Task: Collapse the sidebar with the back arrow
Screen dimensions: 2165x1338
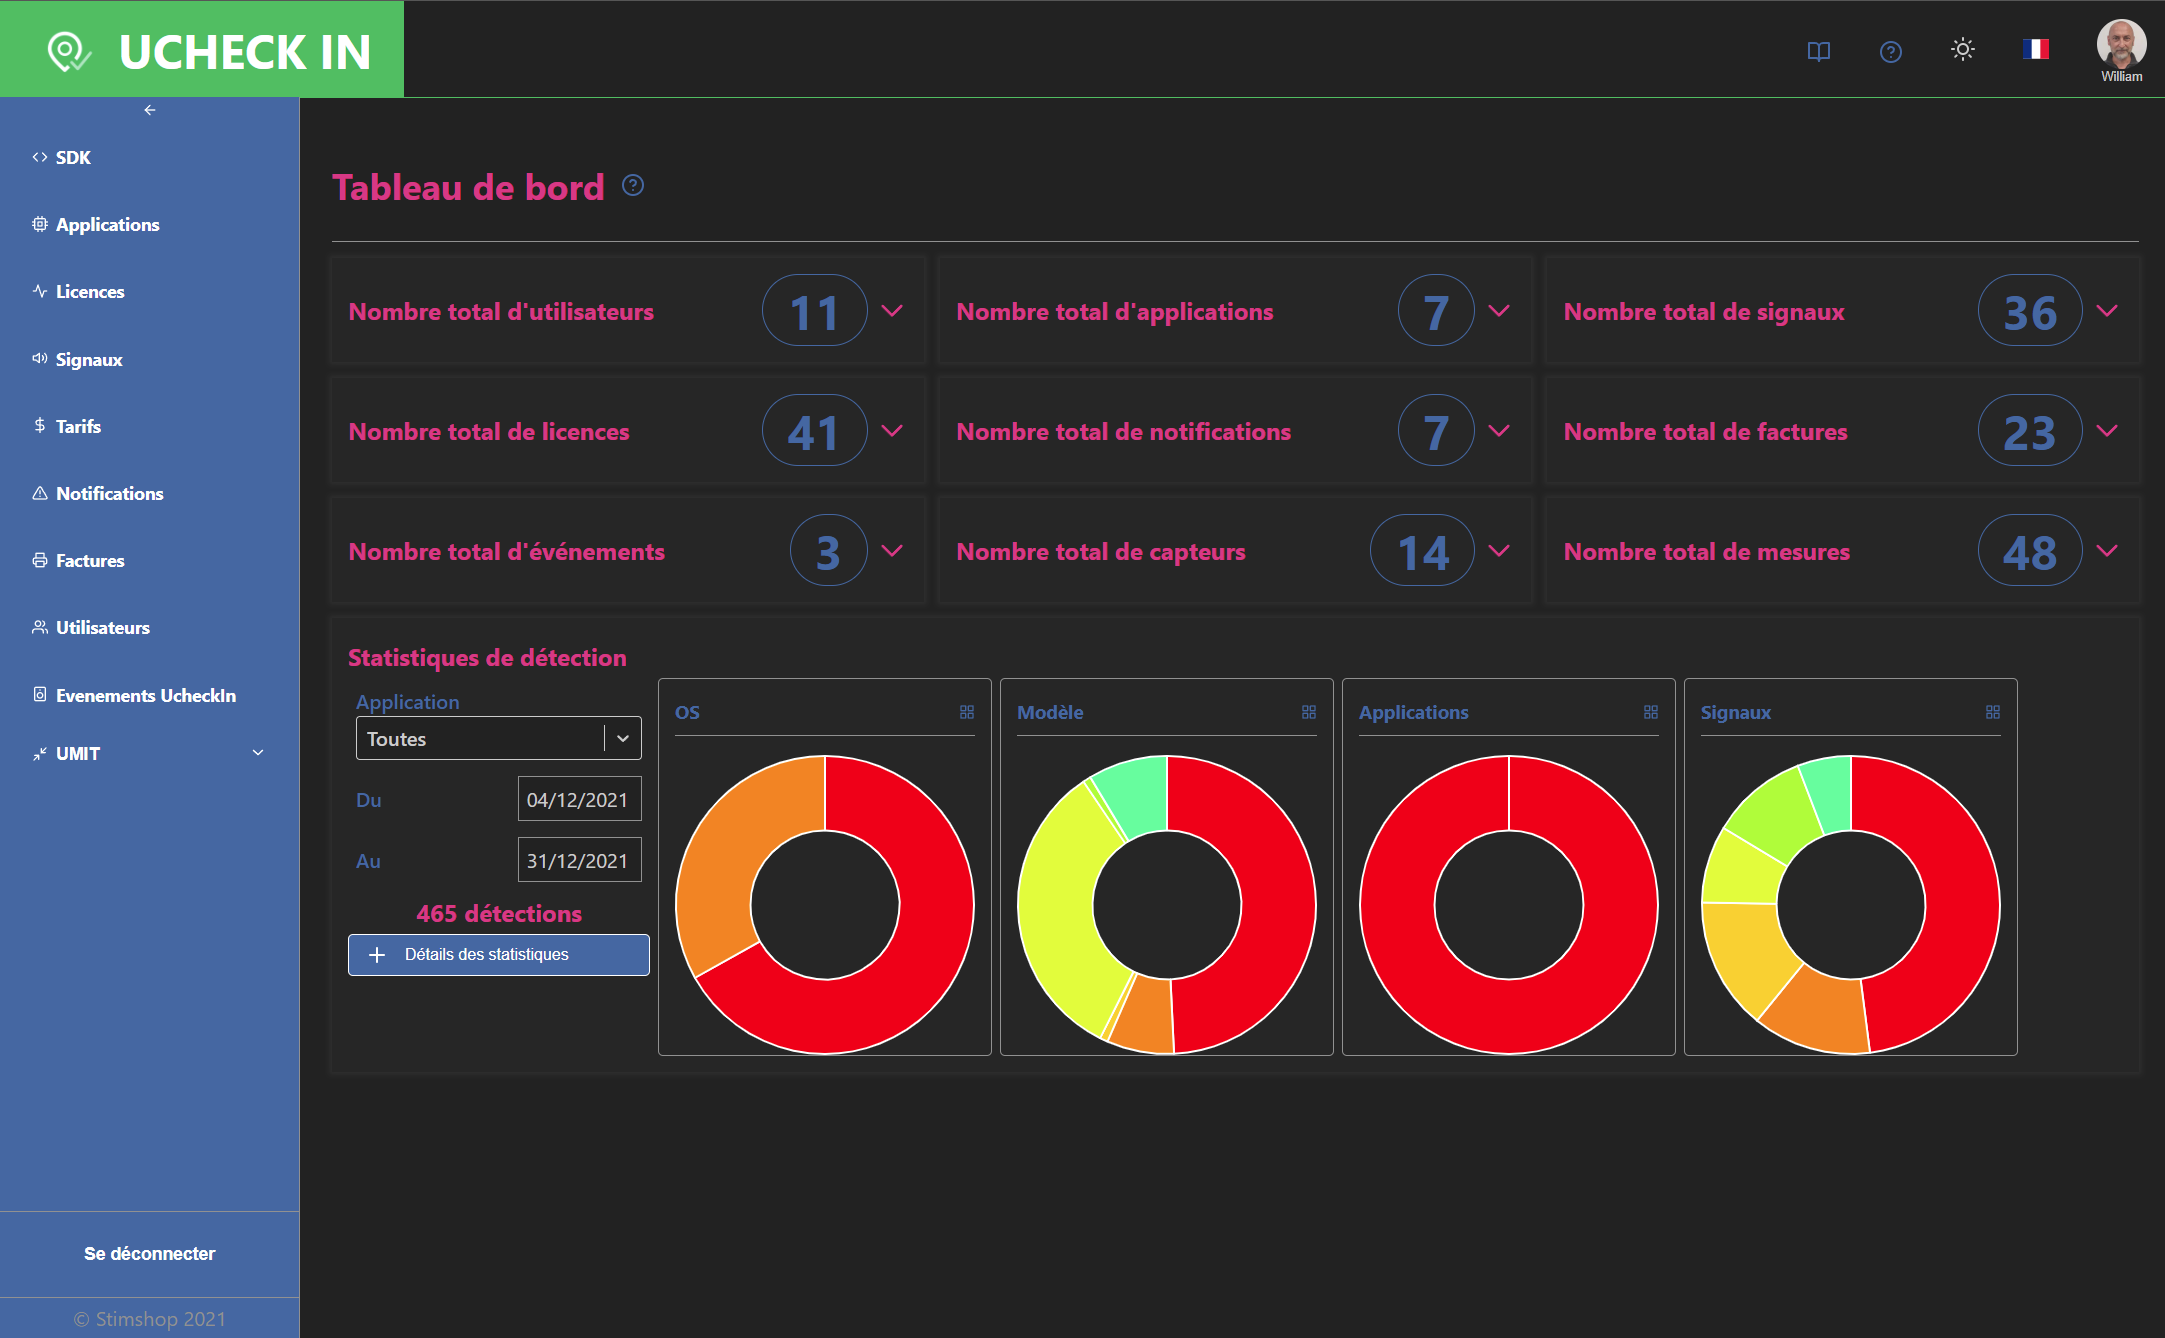Action: 150,110
